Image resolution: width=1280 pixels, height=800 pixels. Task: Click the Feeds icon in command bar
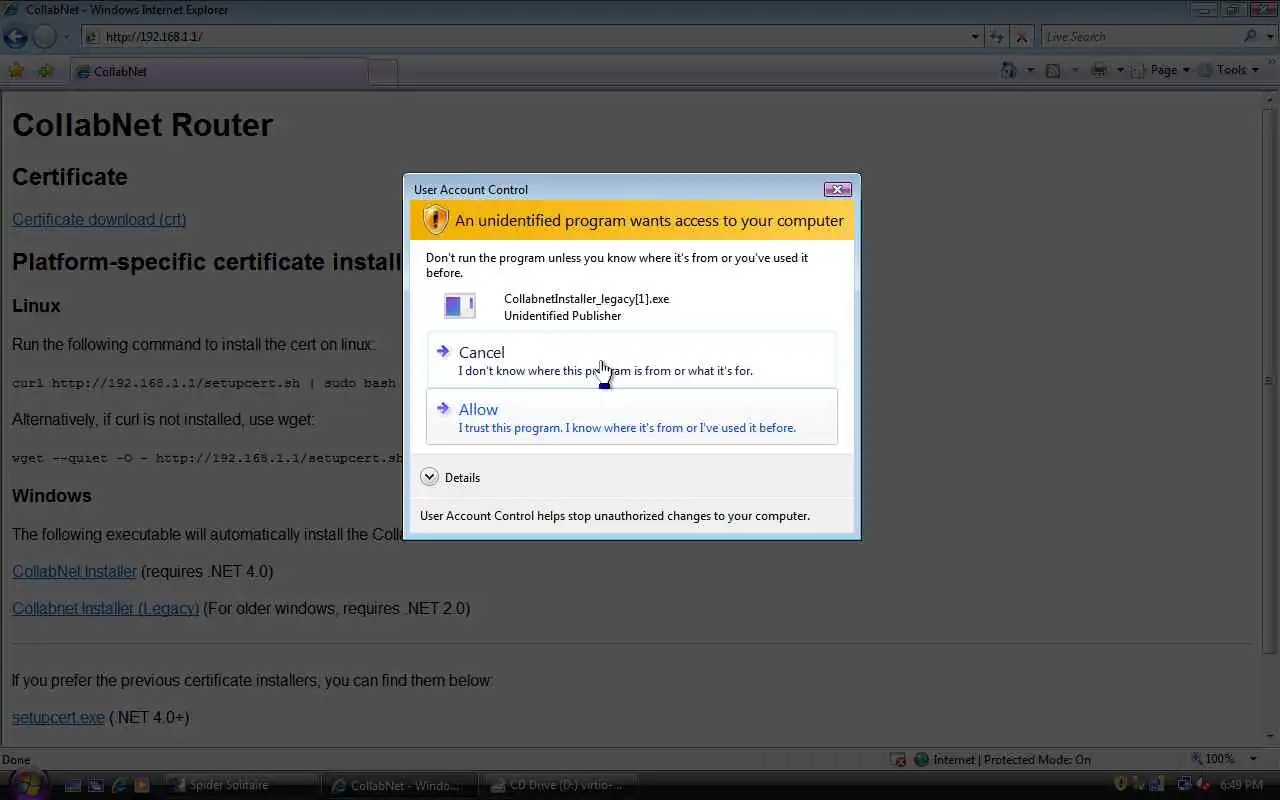coord(1053,70)
